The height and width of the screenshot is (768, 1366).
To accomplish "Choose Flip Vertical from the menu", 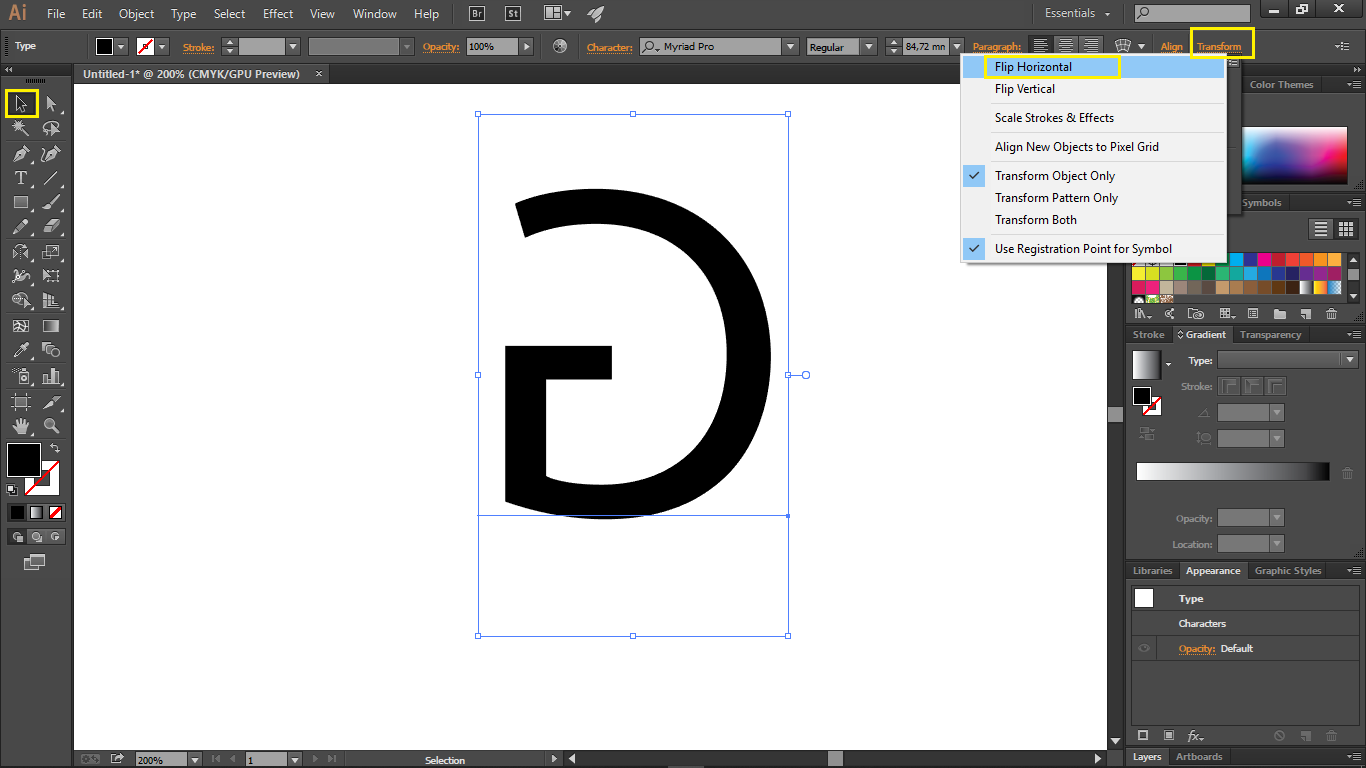I will pyautogui.click(x=1024, y=89).
